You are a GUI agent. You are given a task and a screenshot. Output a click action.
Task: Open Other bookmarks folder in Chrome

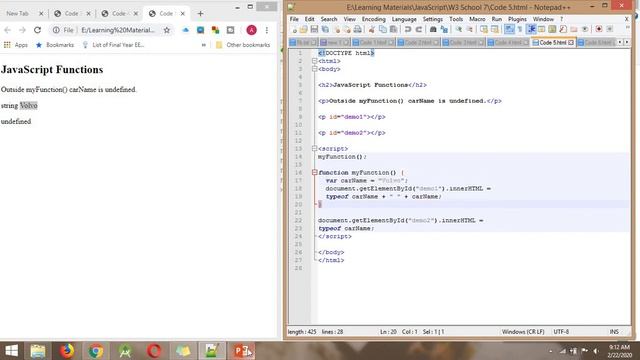243,45
